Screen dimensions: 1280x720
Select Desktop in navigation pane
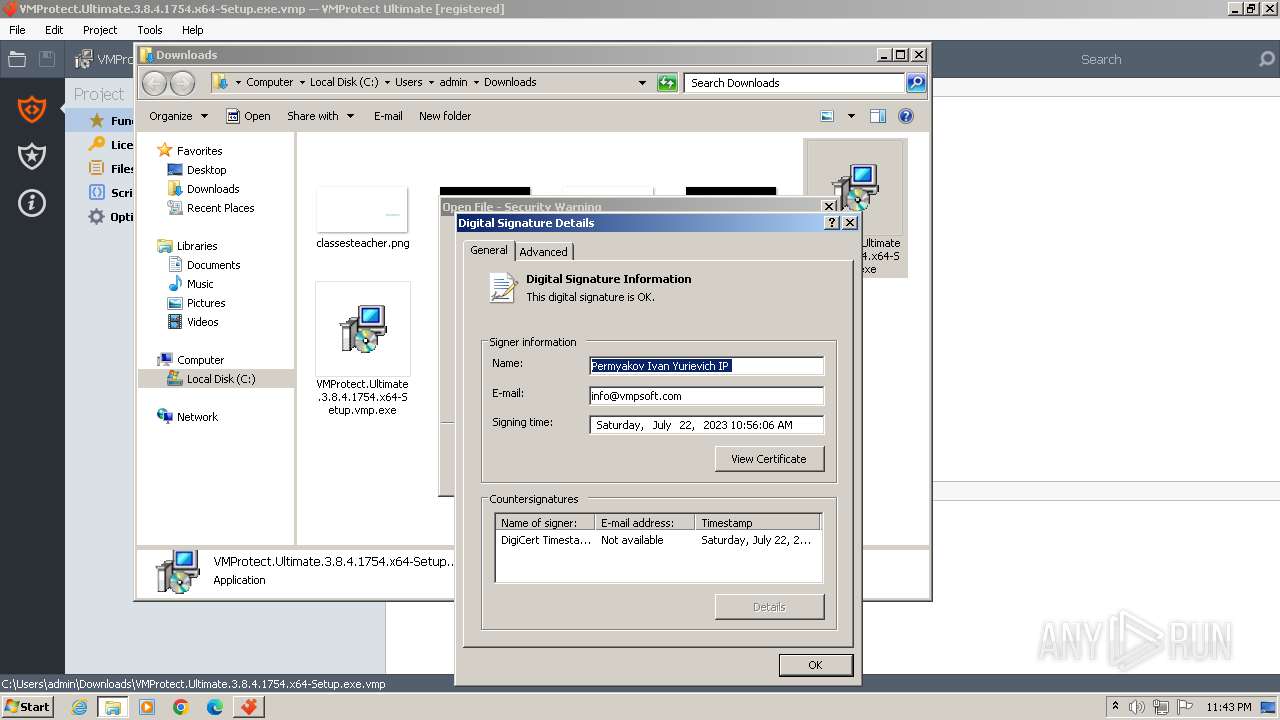point(197,170)
